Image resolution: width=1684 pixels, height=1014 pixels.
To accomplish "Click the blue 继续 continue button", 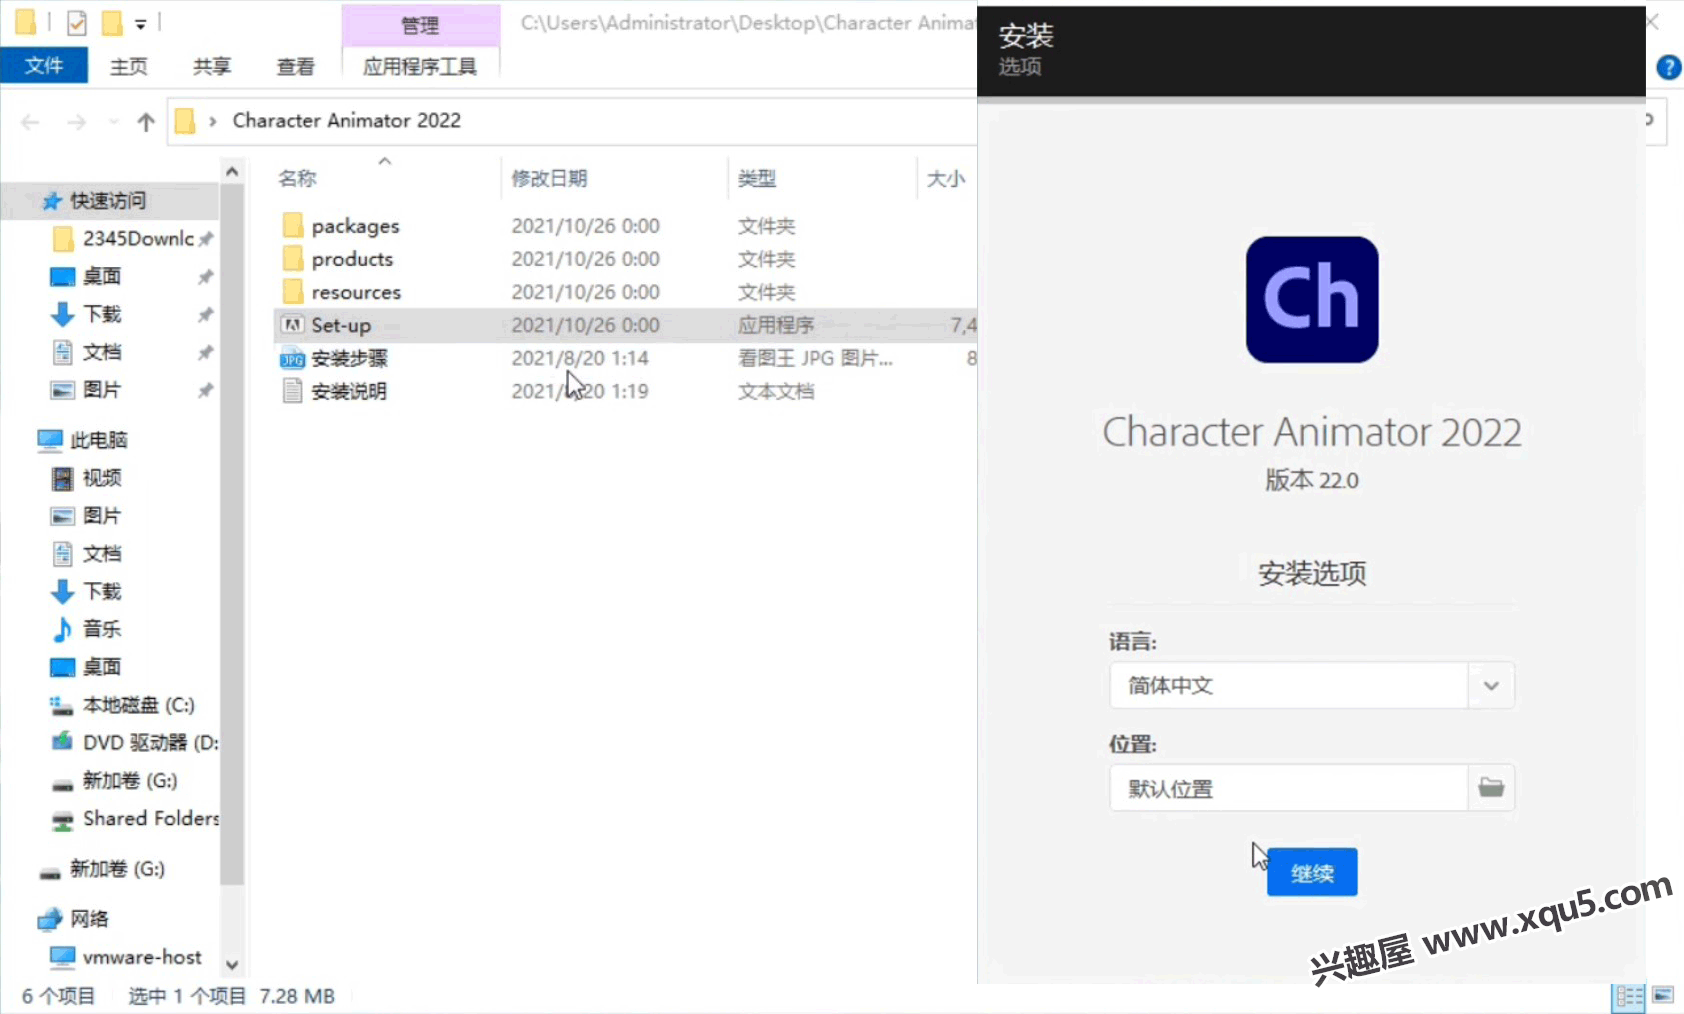I will [x=1312, y=872].
